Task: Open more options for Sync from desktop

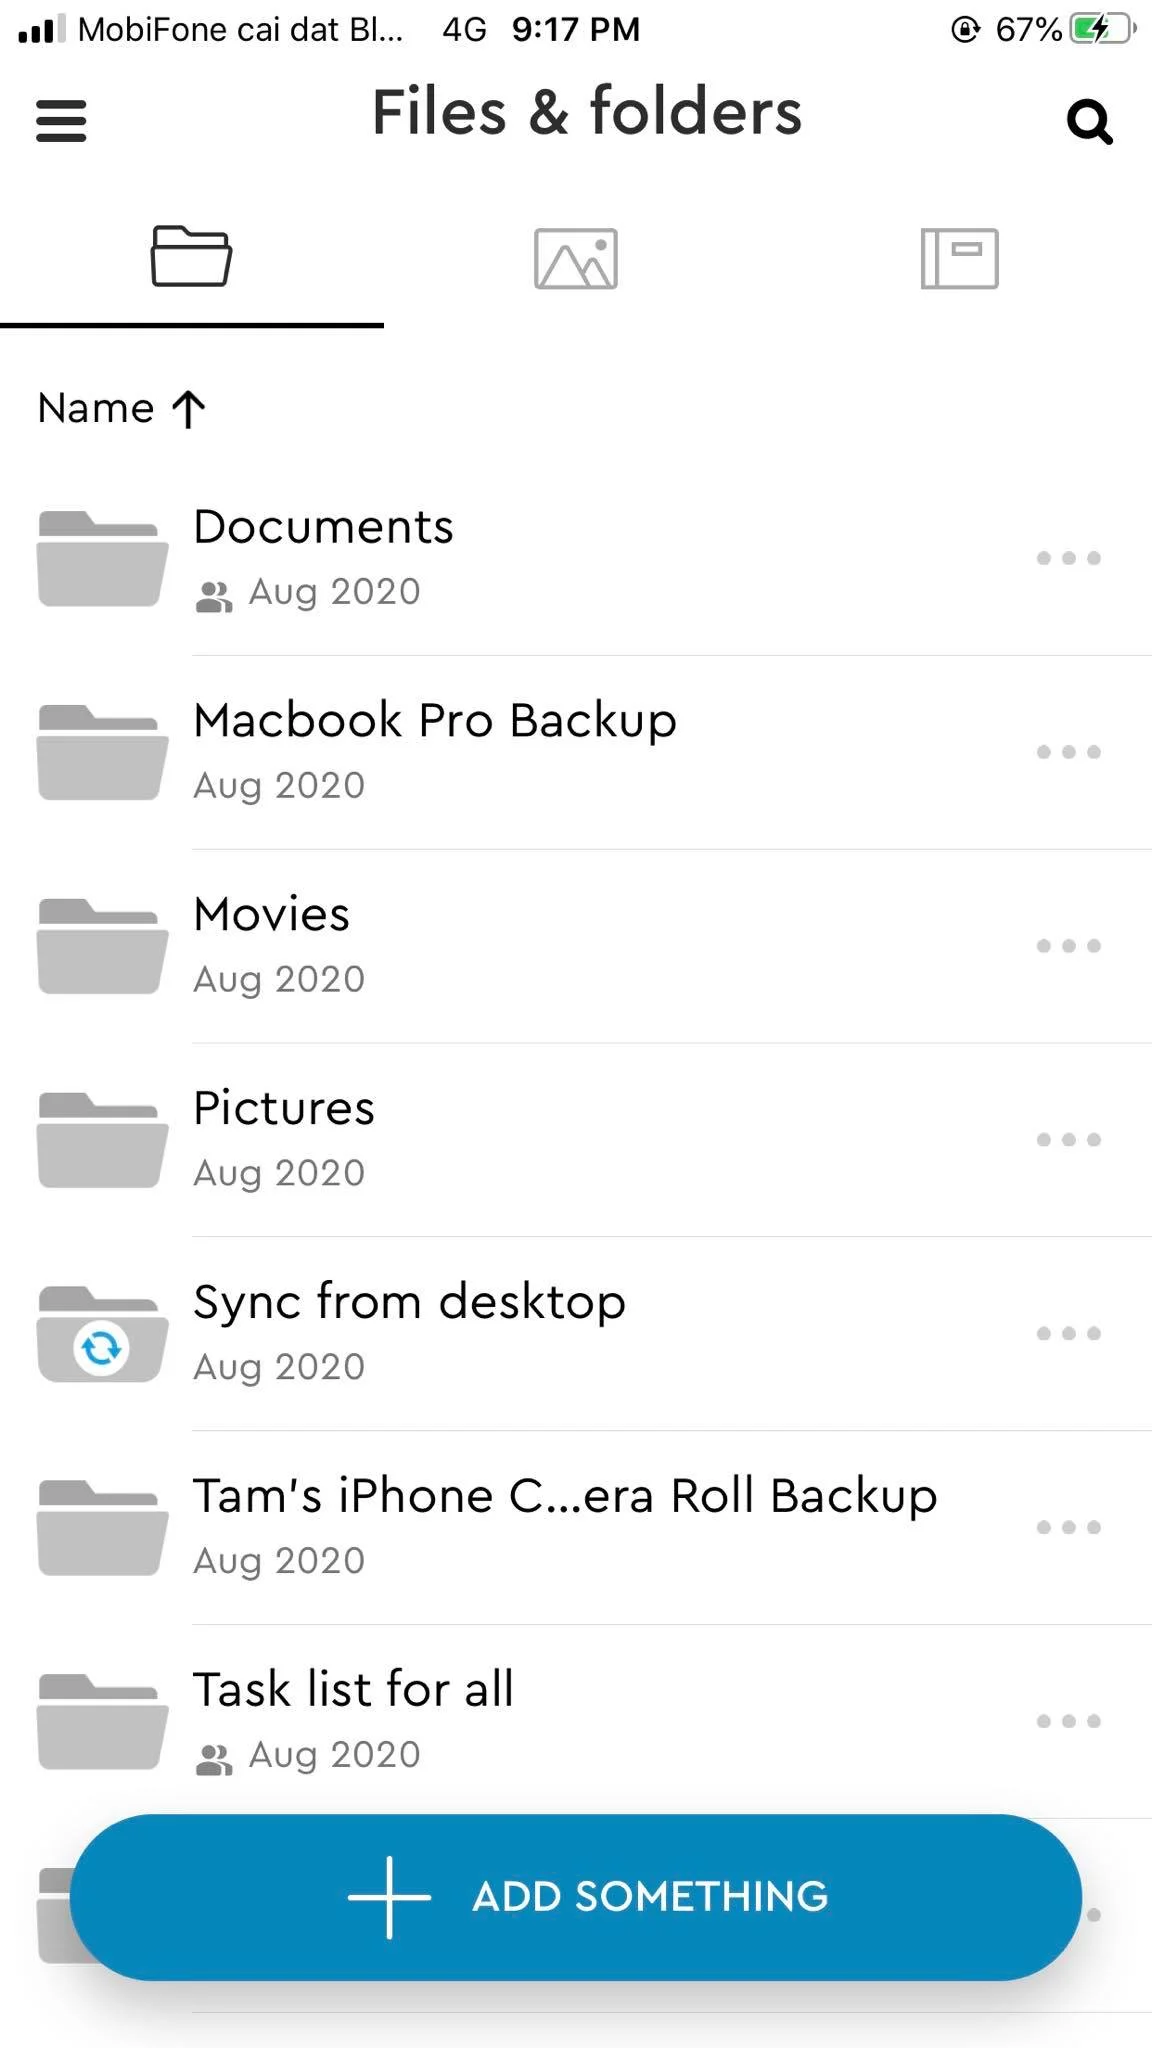Action: (x=1068, y=1334)
